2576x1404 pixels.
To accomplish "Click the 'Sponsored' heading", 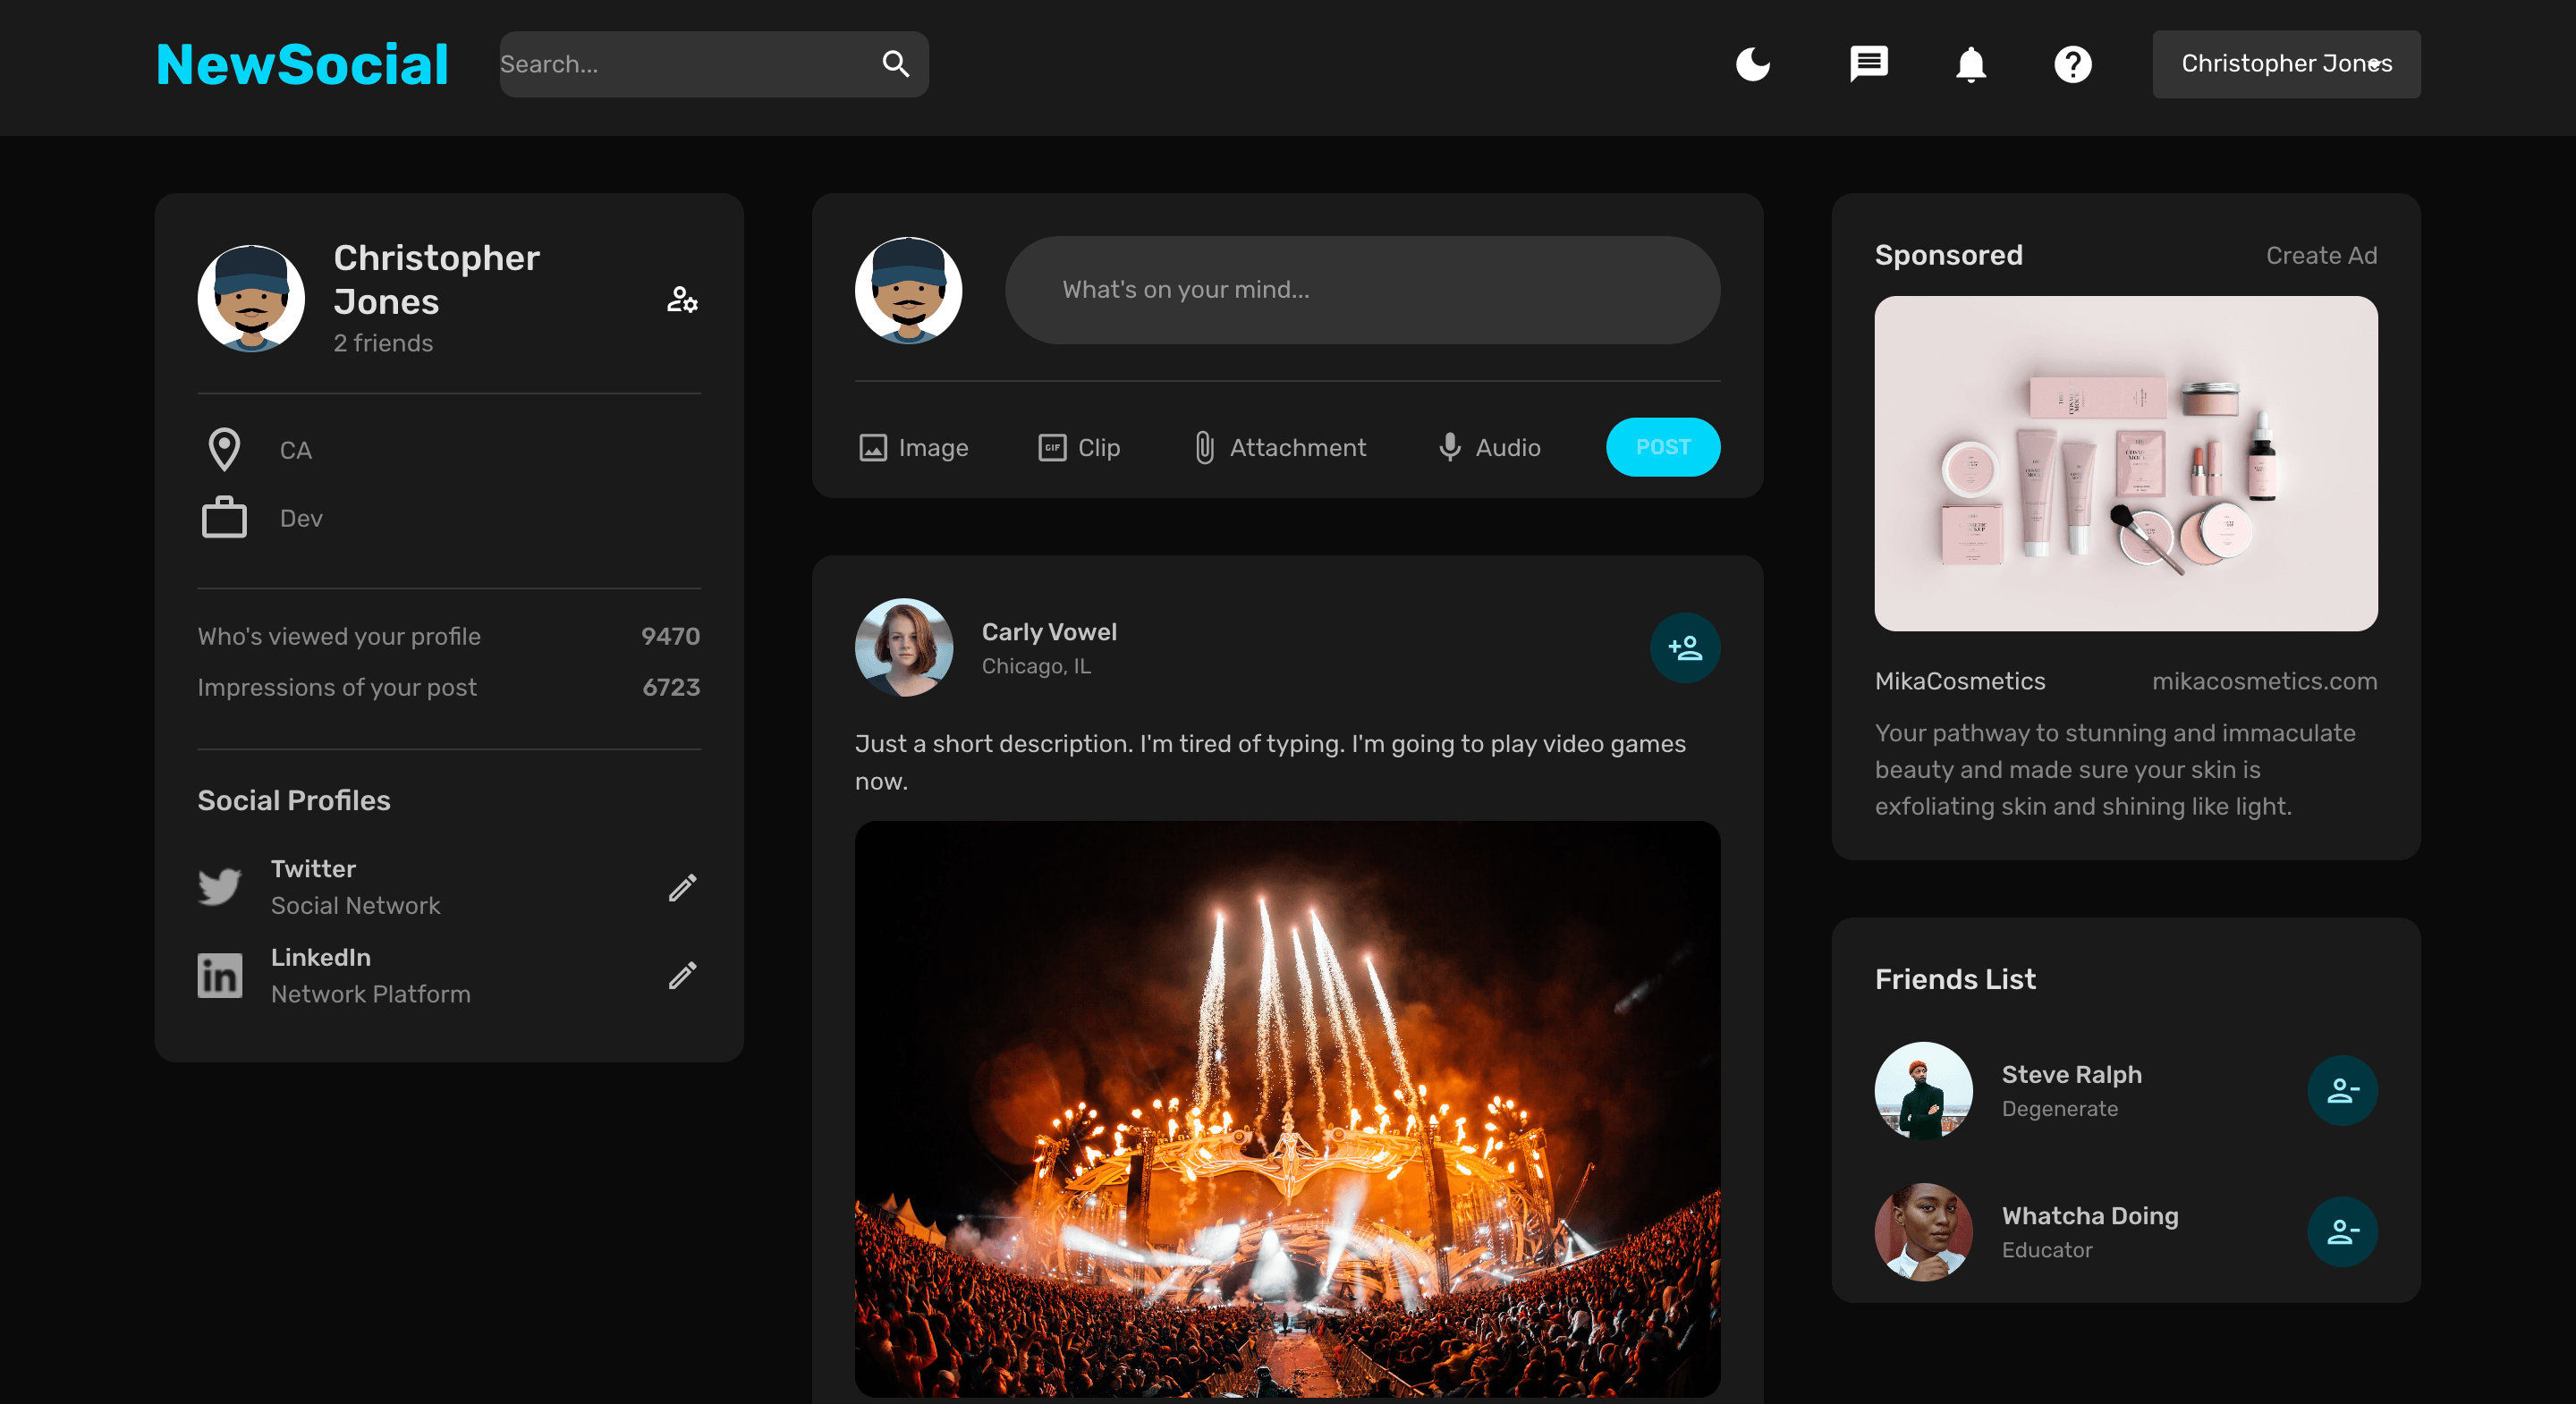I will click(x=1948, y=256).
